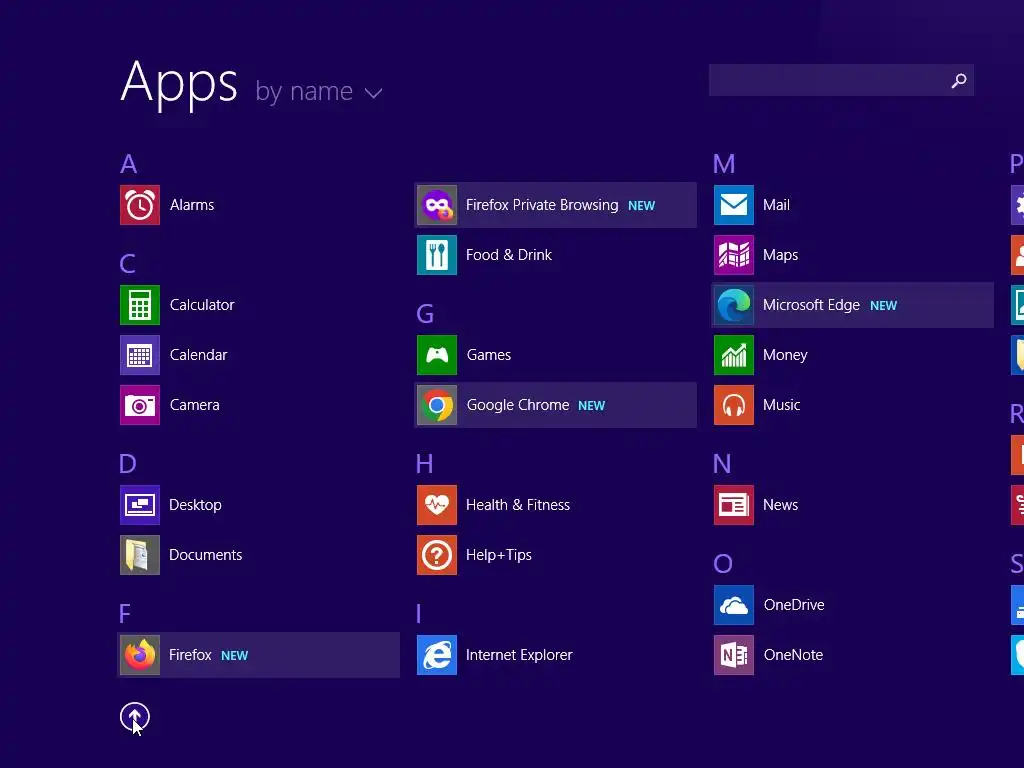Open the Health & Fitness heart icon
This screenshot has width=1024, height=768.
coord(437,505)
